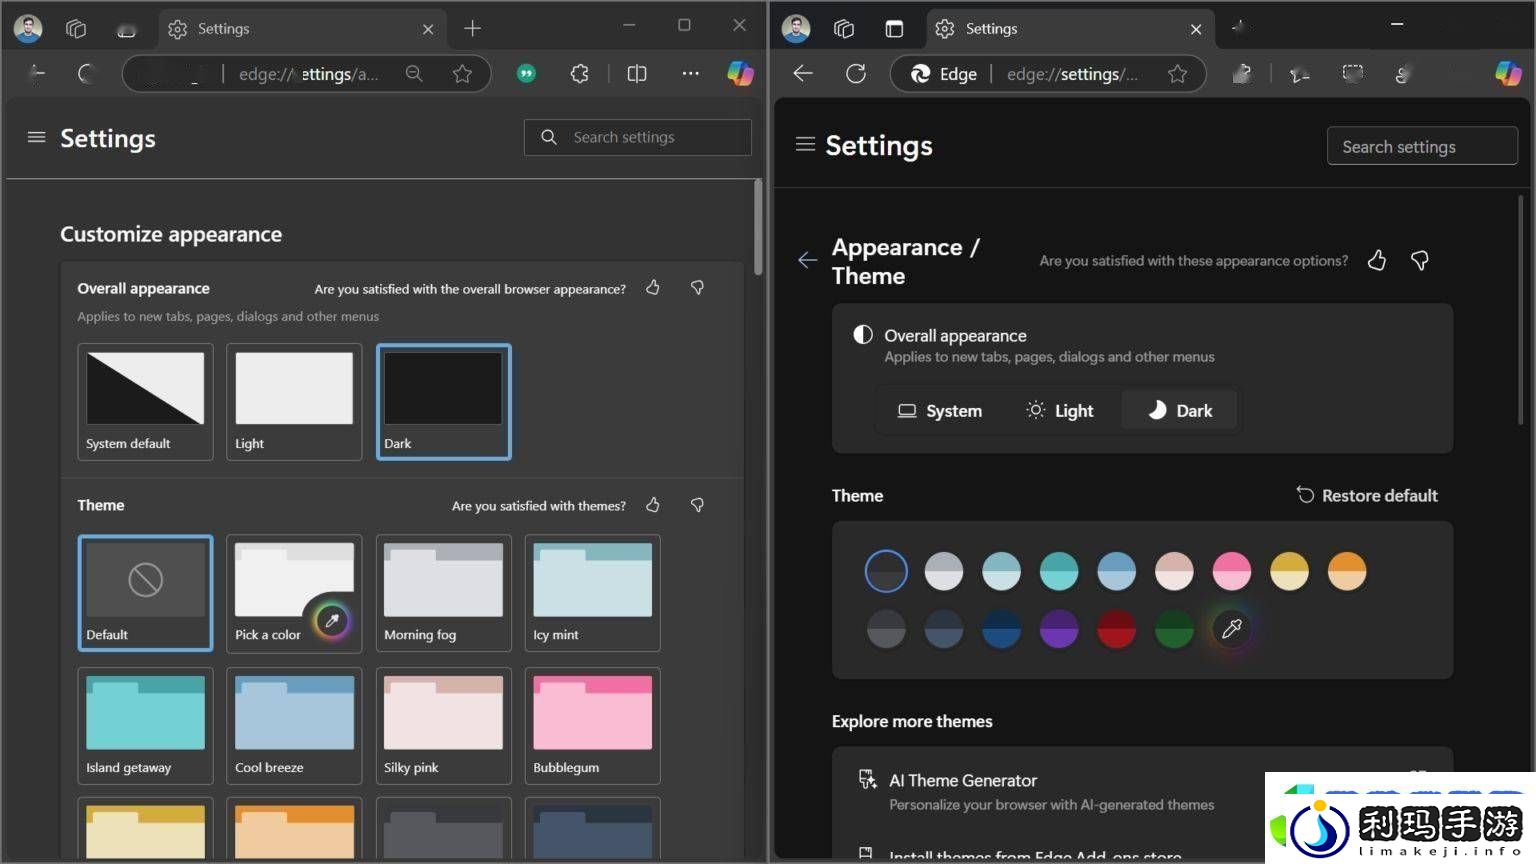Viewport: 1536px width, 864px height.
Task: Go back using right window toolbar arrow
Action: pyautogui.click(x=803, y=73)
